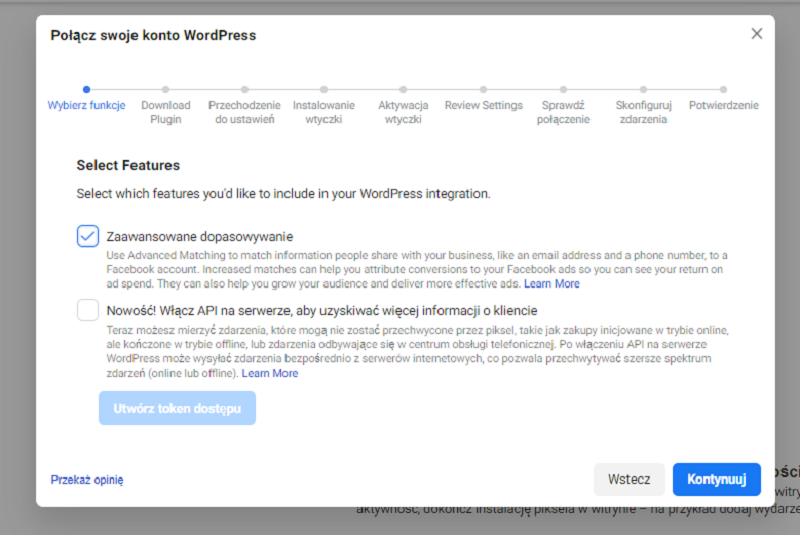Click the Kontynuuj button

[x=716, y=479]
